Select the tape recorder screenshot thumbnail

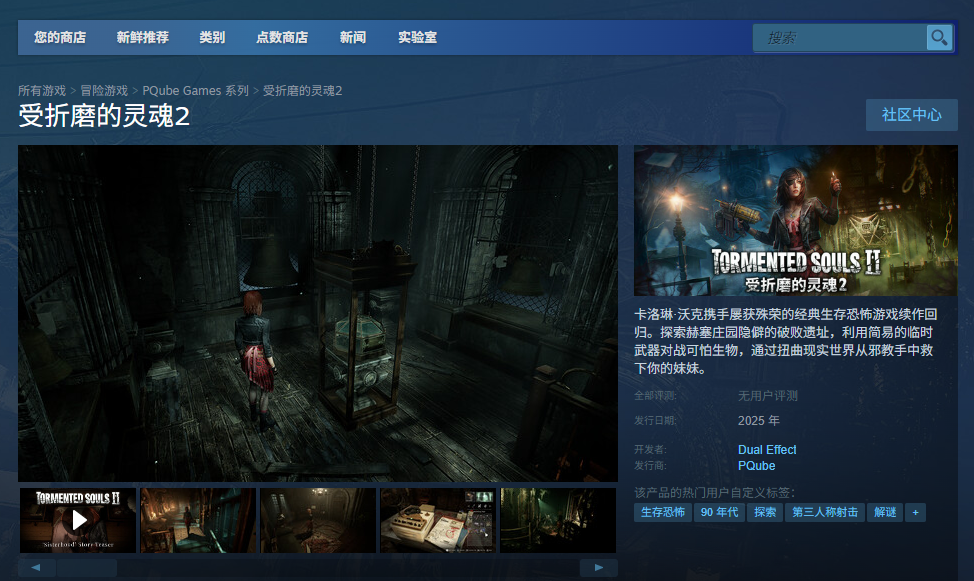pos(438,520)
